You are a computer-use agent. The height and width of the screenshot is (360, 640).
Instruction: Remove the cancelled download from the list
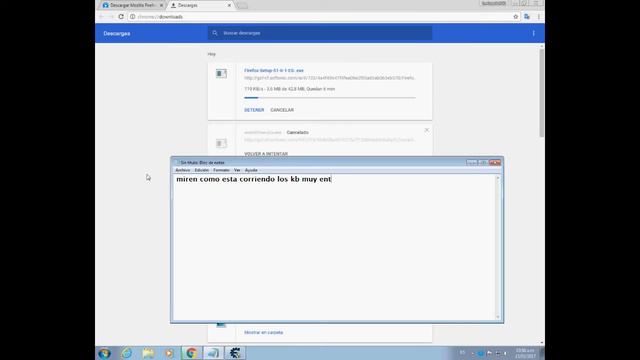(427, 130)
